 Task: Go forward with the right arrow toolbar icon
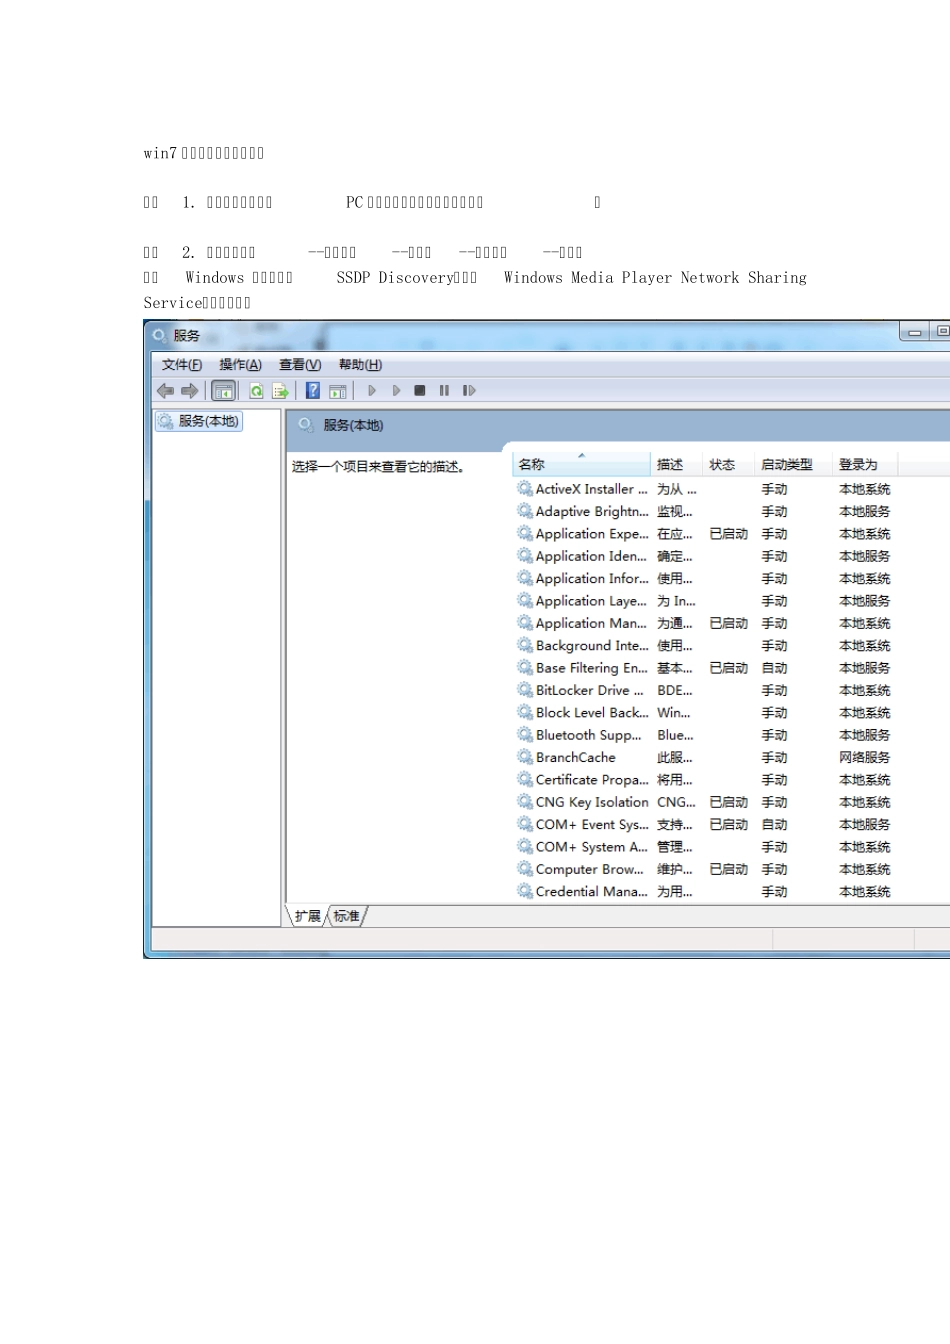pyautogui.click(x=189, y=391)
